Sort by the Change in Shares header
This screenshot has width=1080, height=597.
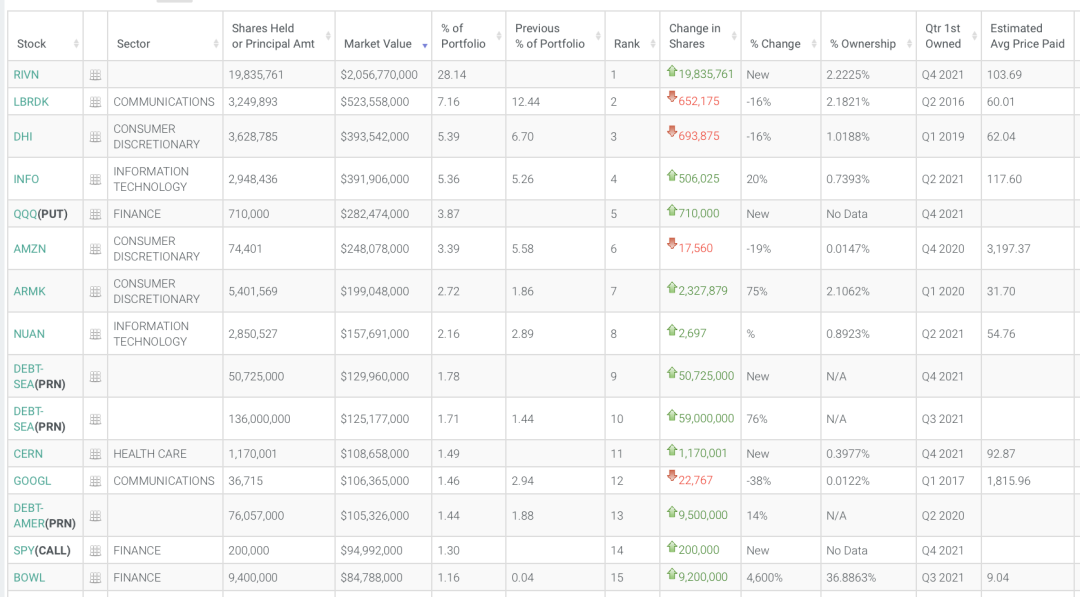click(x=700, y=36)
